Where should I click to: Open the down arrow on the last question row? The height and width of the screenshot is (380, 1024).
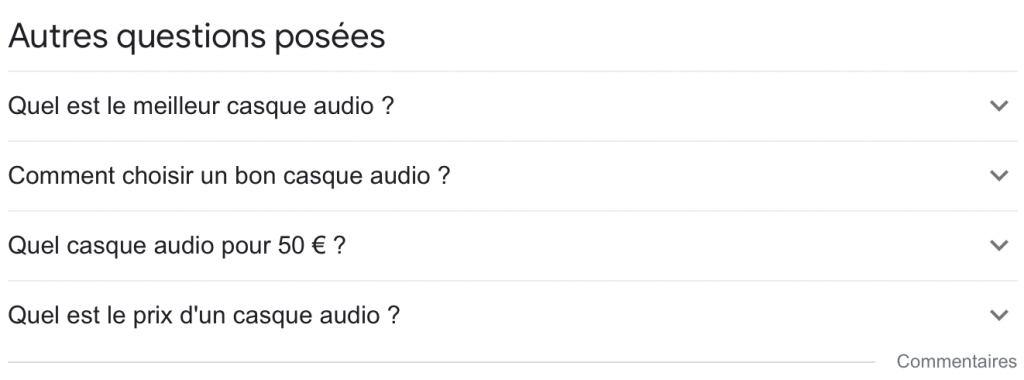[x=999, y=315]
